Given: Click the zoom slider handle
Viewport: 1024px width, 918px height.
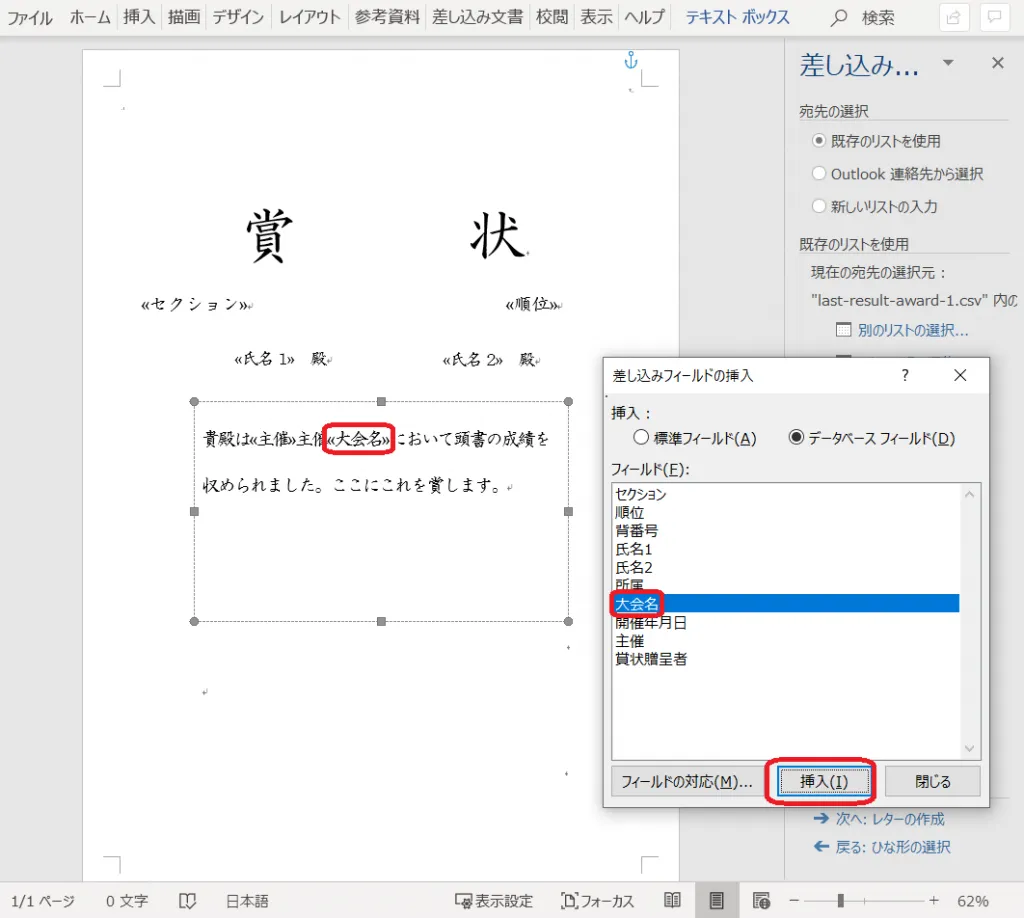Looking at the screenshot, I should tap(841, 901).
